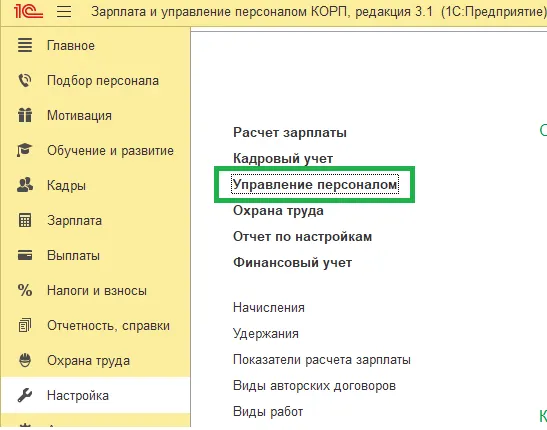Open Охрана труда settings link in panel

tap(278, 211)
